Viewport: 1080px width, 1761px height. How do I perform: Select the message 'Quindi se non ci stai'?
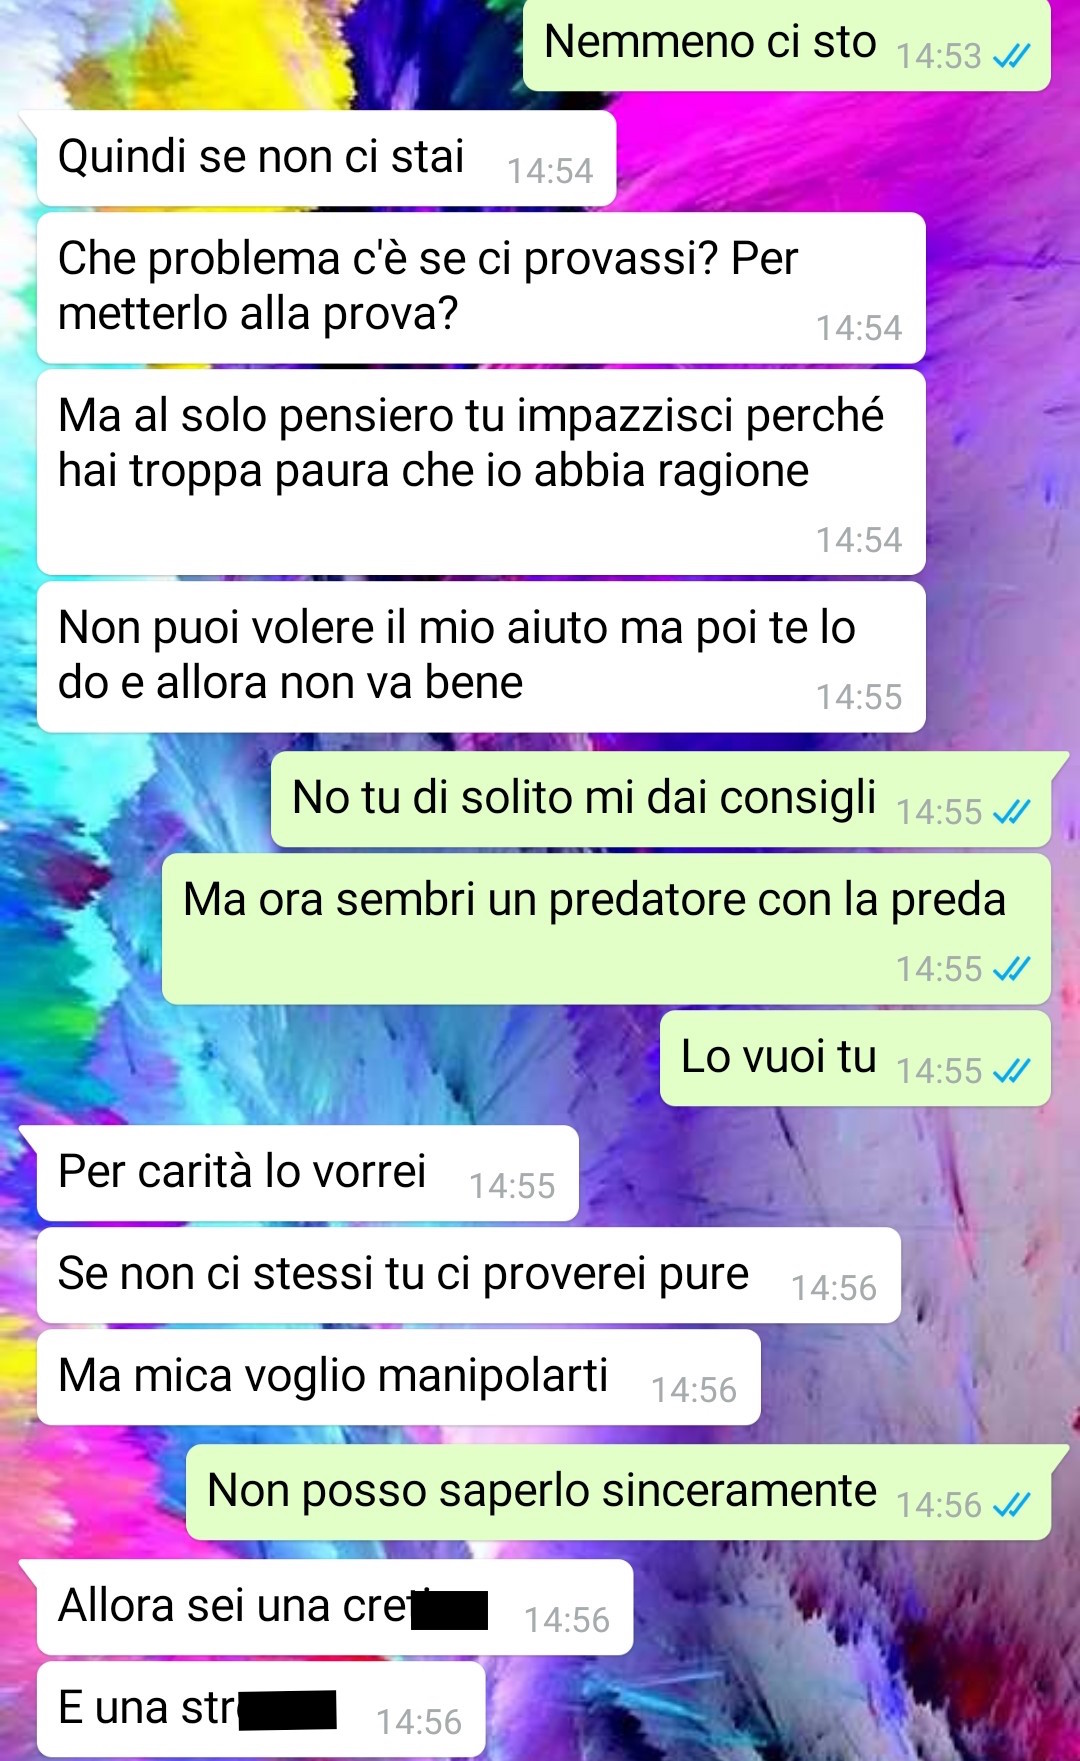coord(326,158)
